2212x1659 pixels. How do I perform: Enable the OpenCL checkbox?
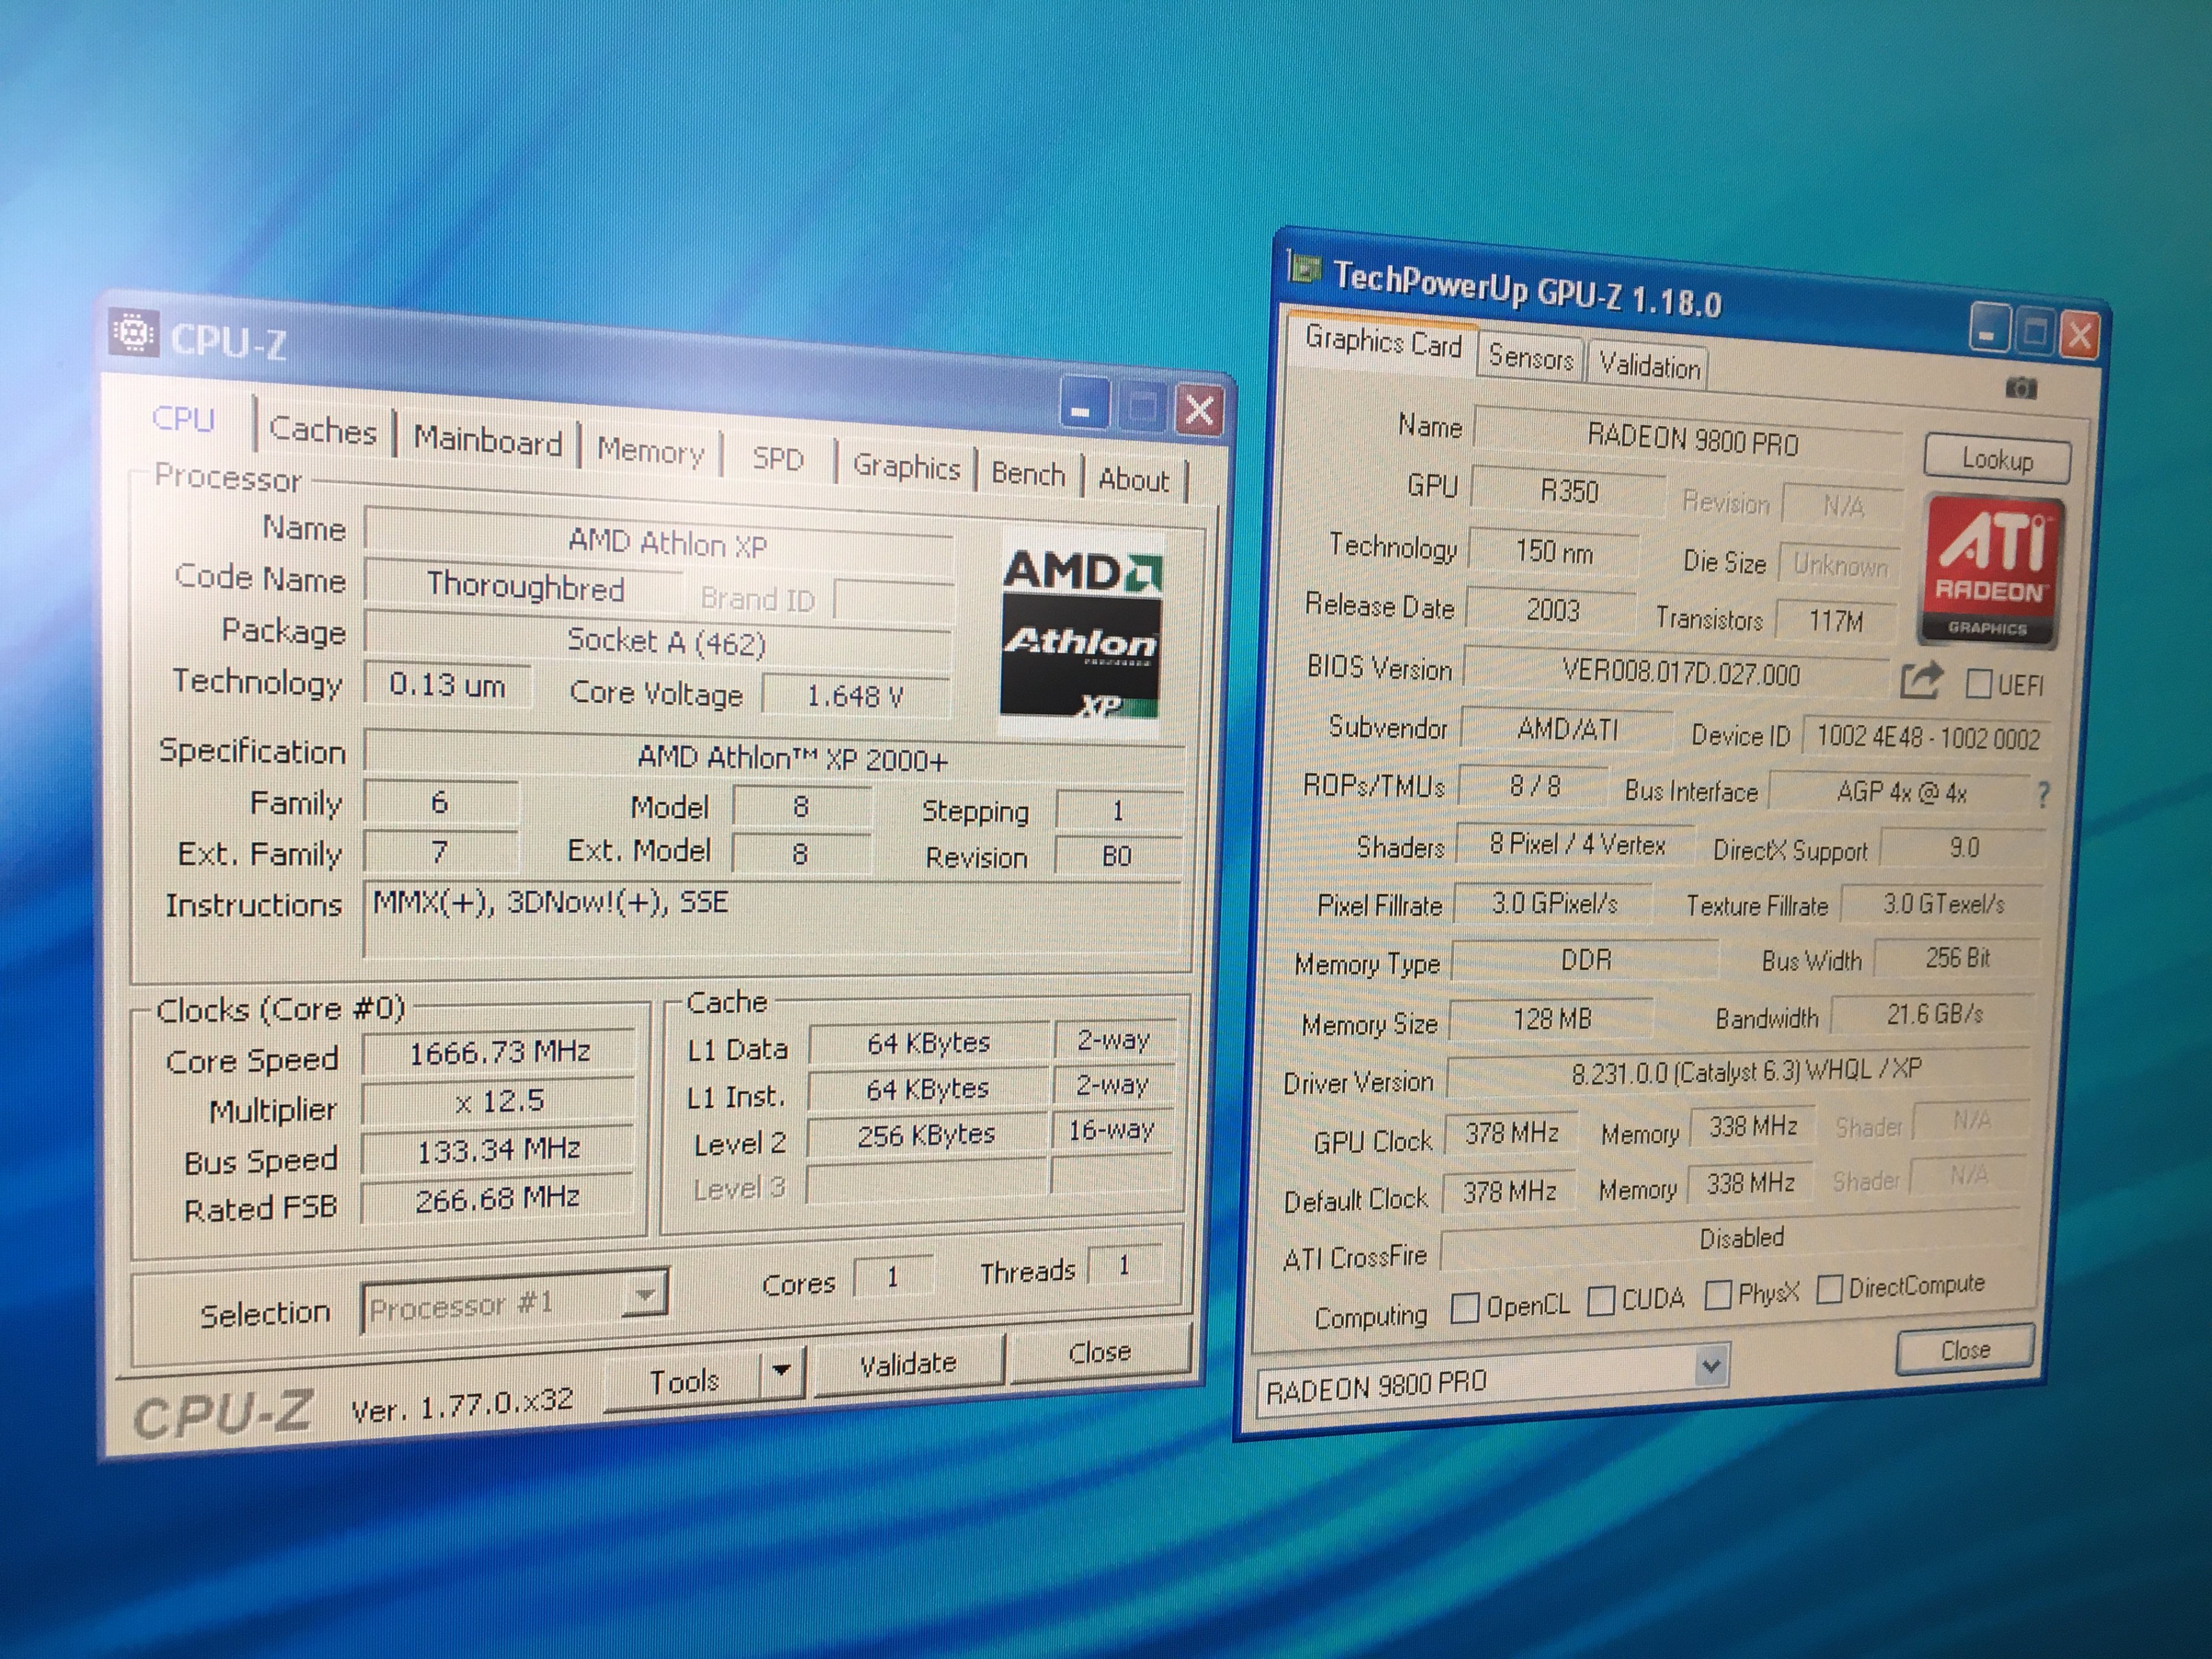click(x=1464, y=1307)
